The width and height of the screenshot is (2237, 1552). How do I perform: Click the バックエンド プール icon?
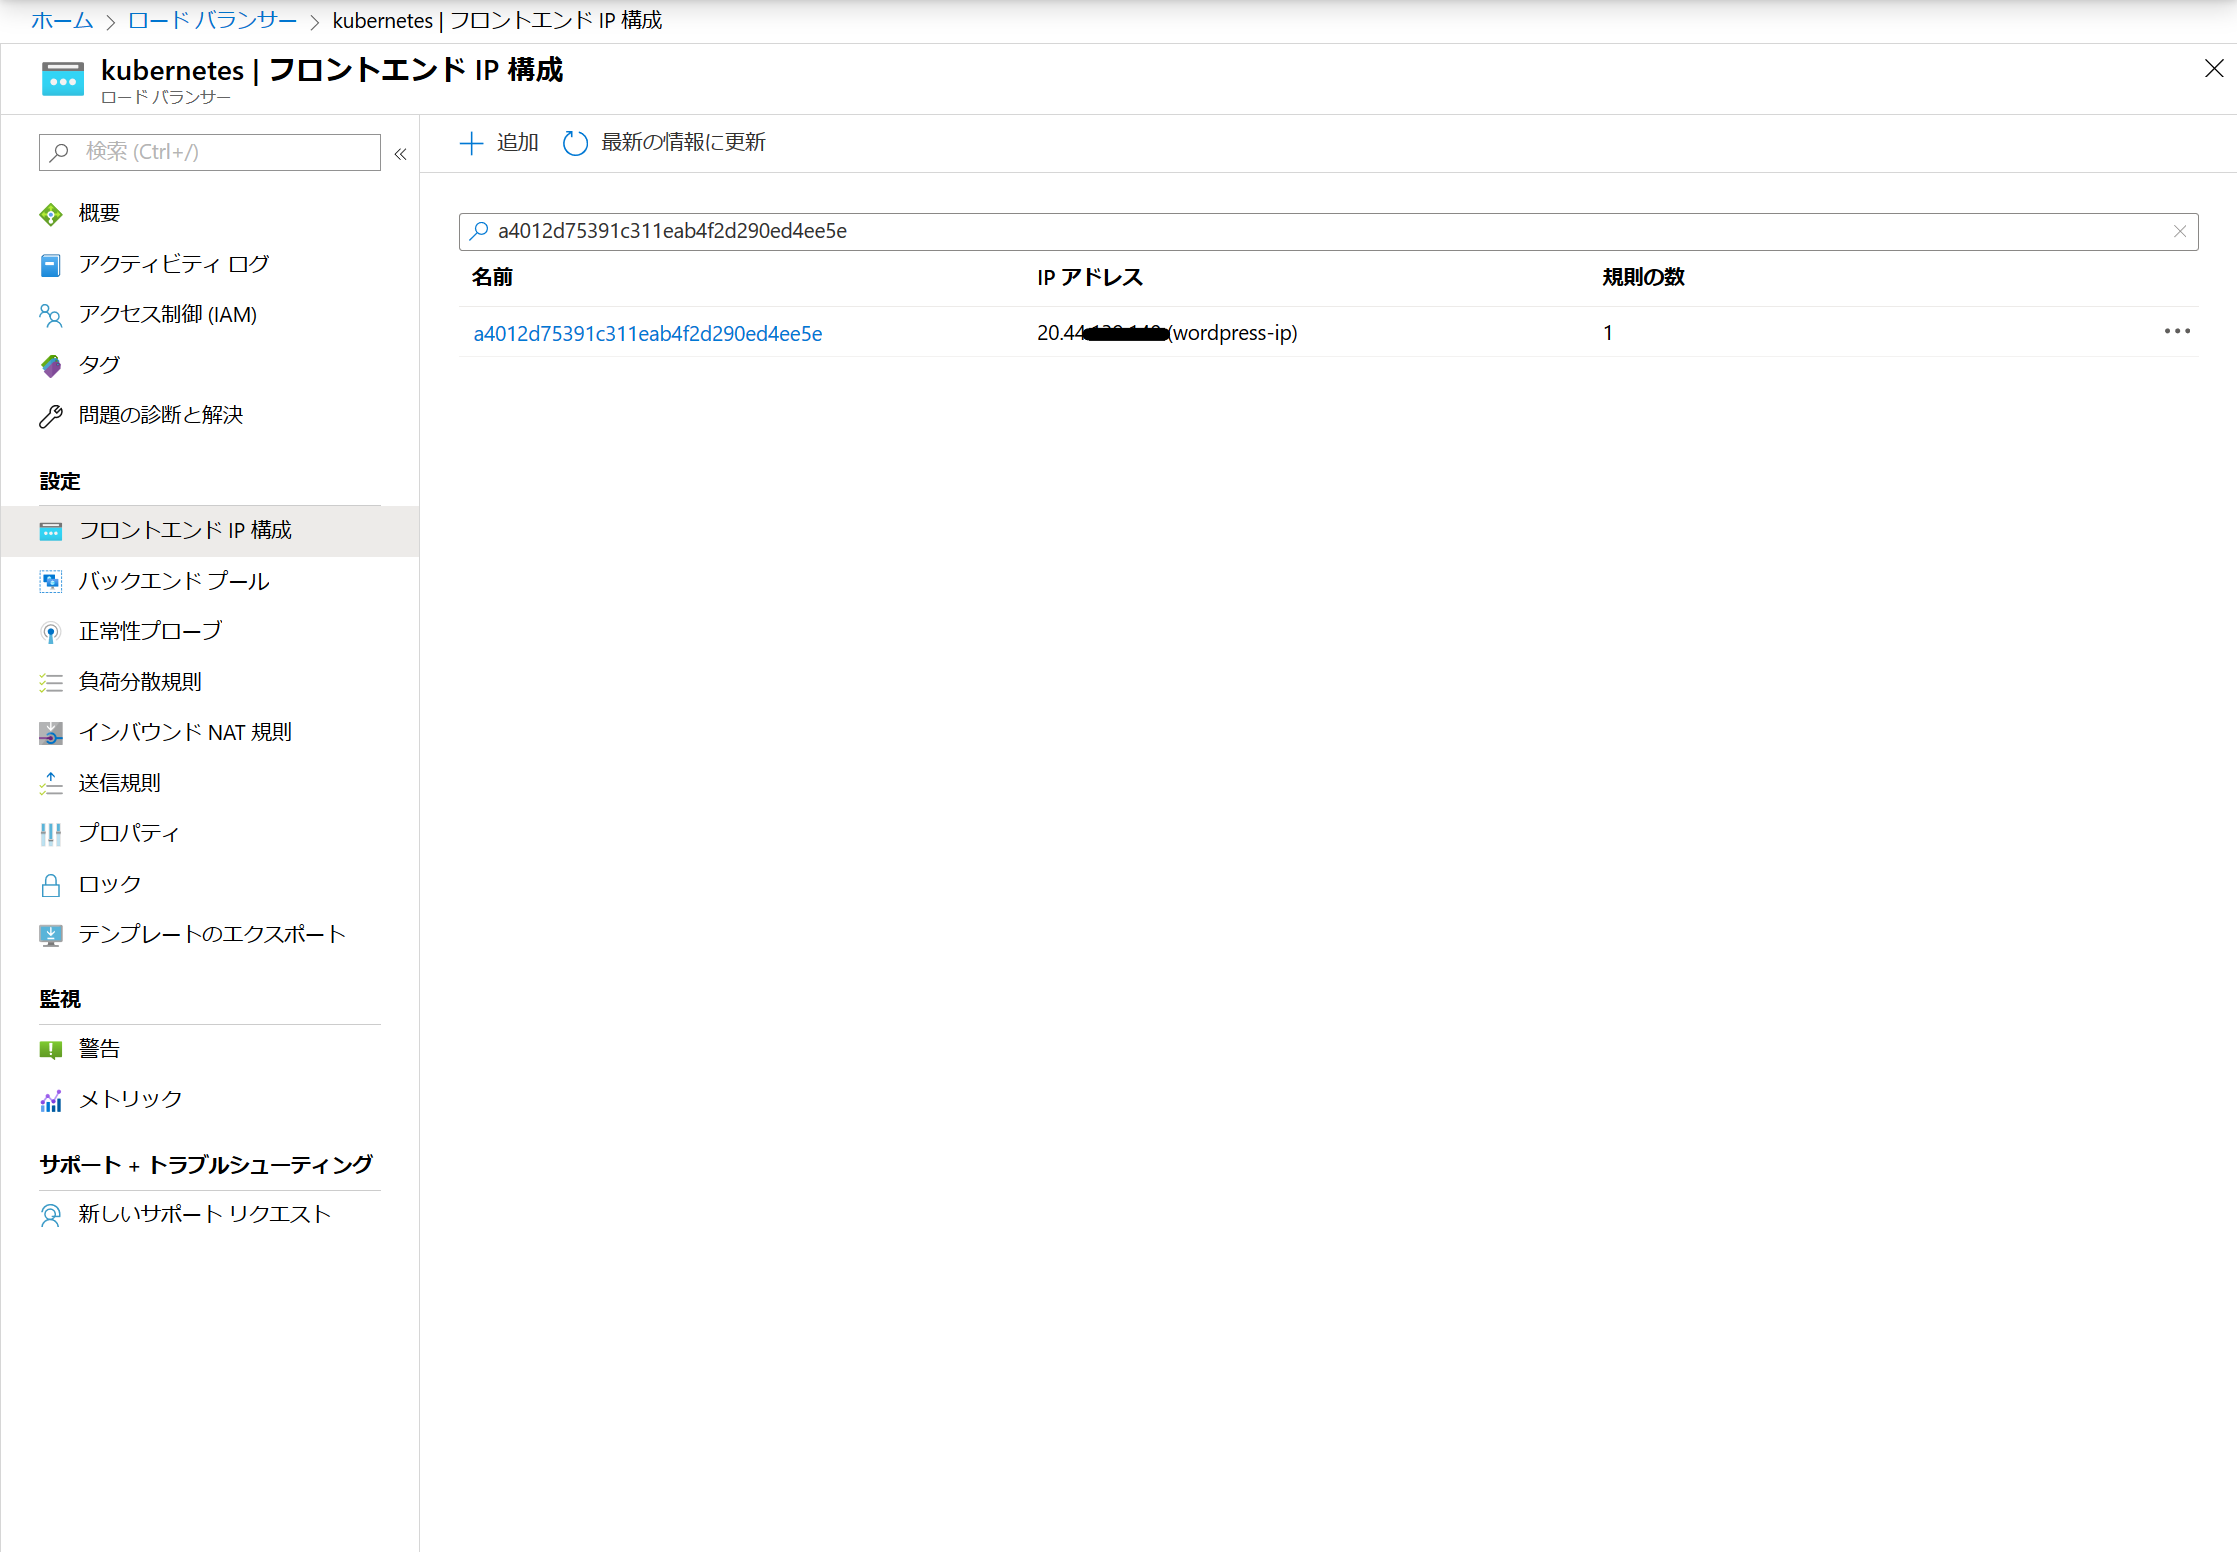51,581
